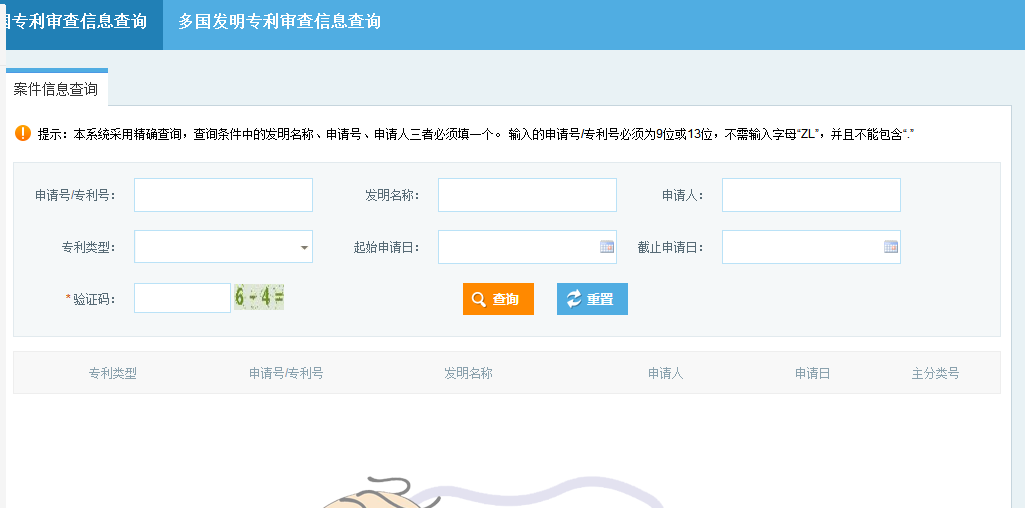Open the 截止申请日 calendar picker icon
Screen dimensions: 1025x508
[890, 247]
